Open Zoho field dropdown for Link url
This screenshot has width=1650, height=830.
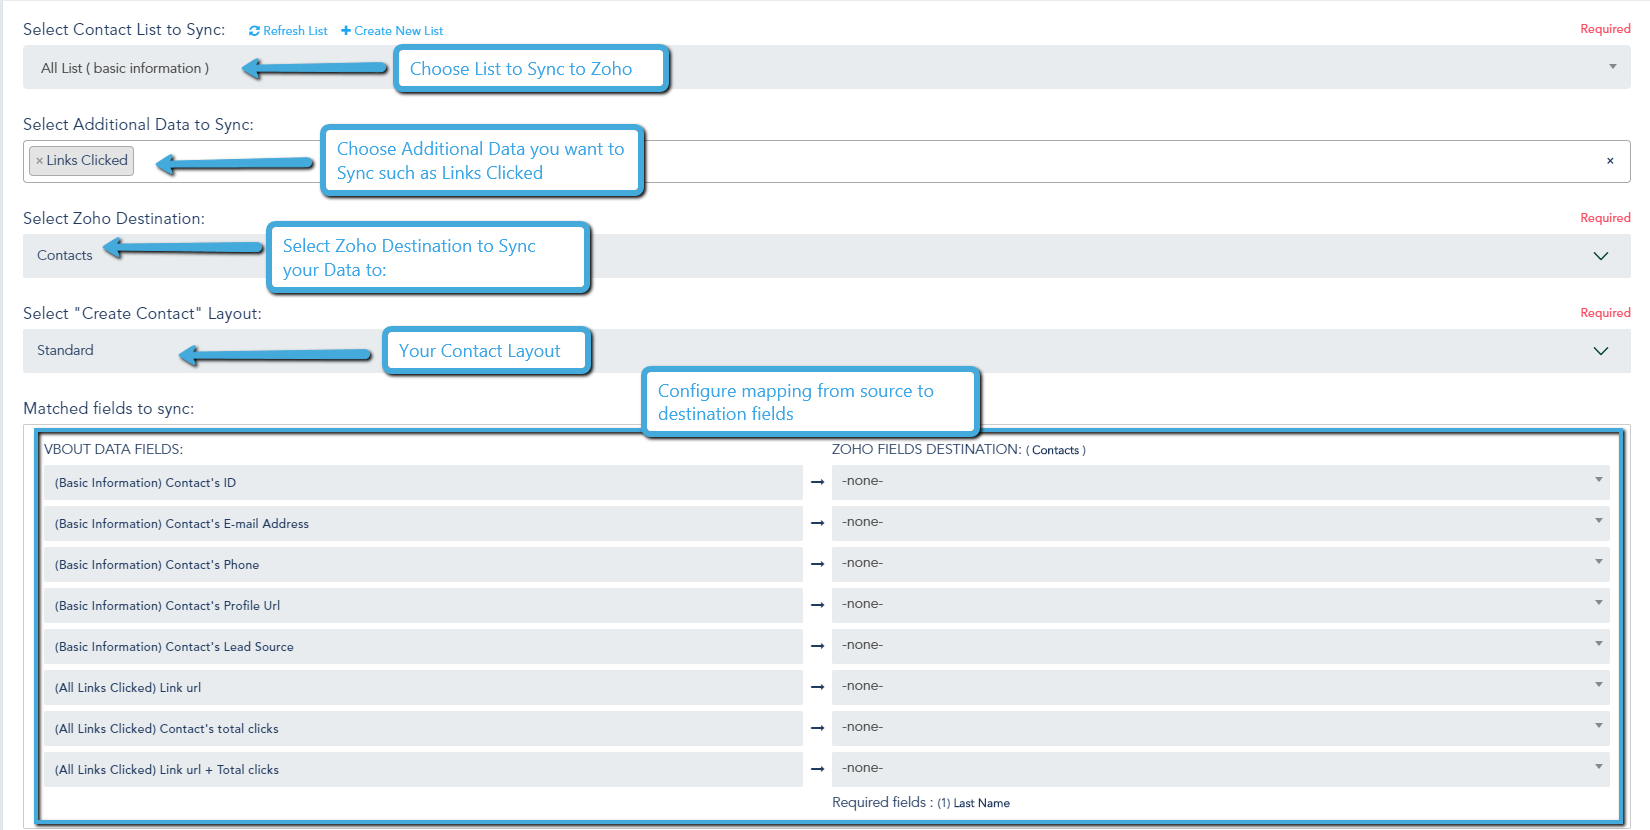pos(1220,687)
